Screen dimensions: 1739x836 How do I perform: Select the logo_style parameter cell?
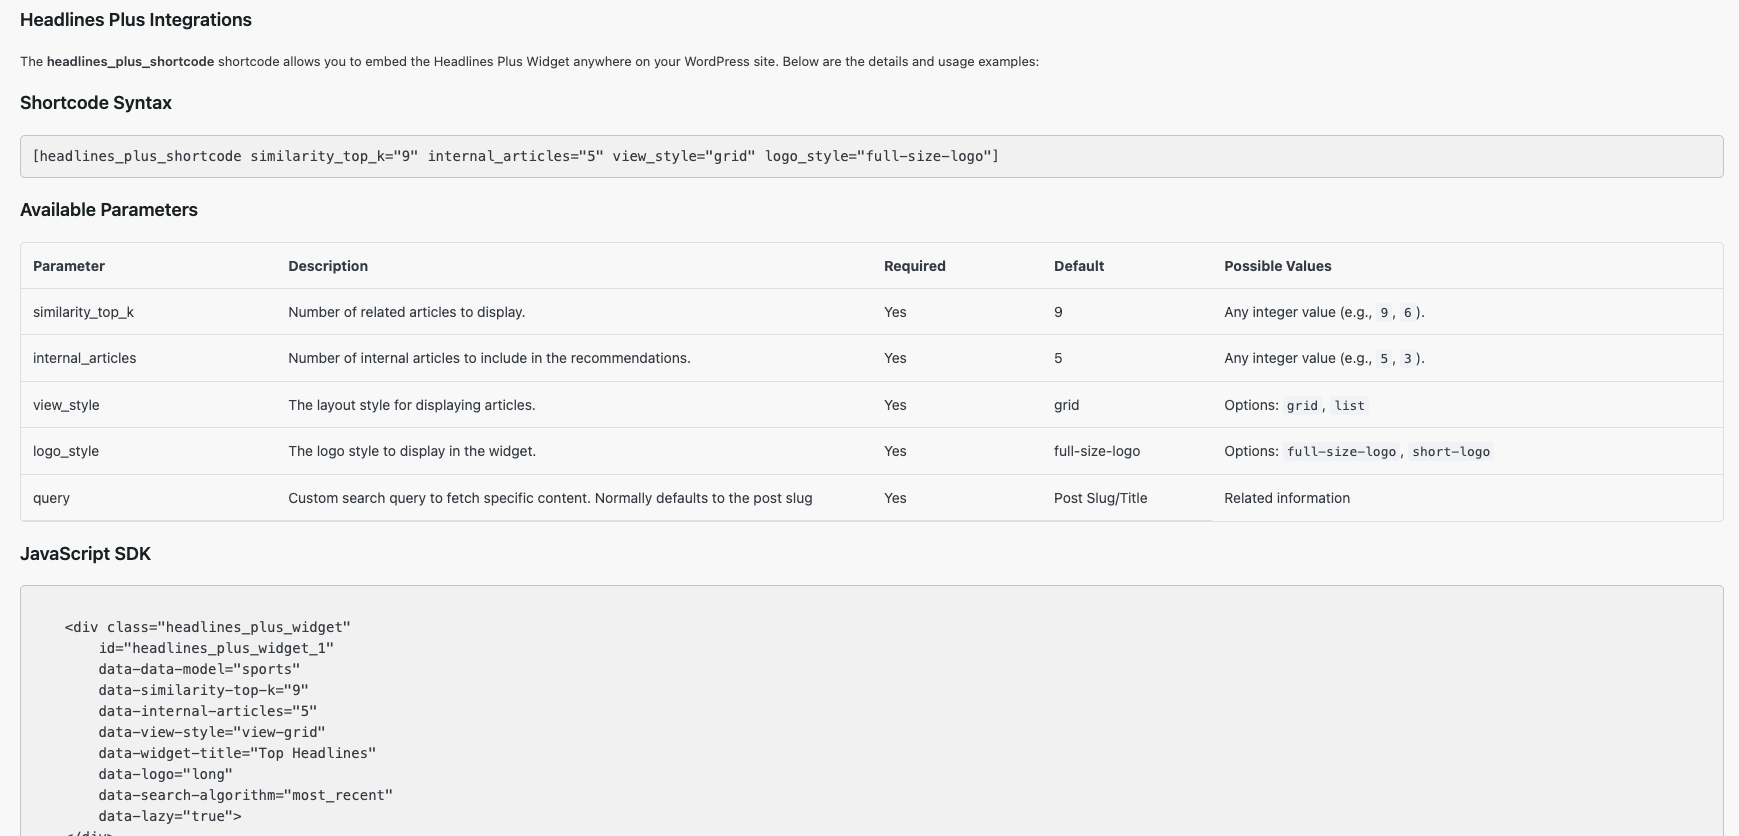(x=66, y=451)
